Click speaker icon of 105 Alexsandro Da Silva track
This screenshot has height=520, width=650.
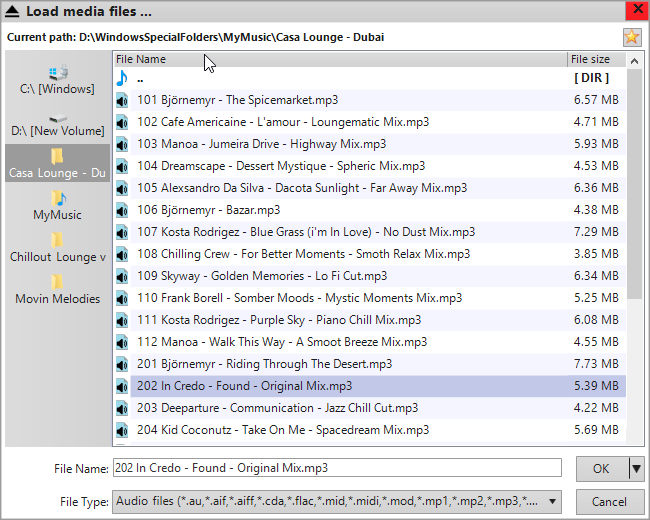coord(122,188)
